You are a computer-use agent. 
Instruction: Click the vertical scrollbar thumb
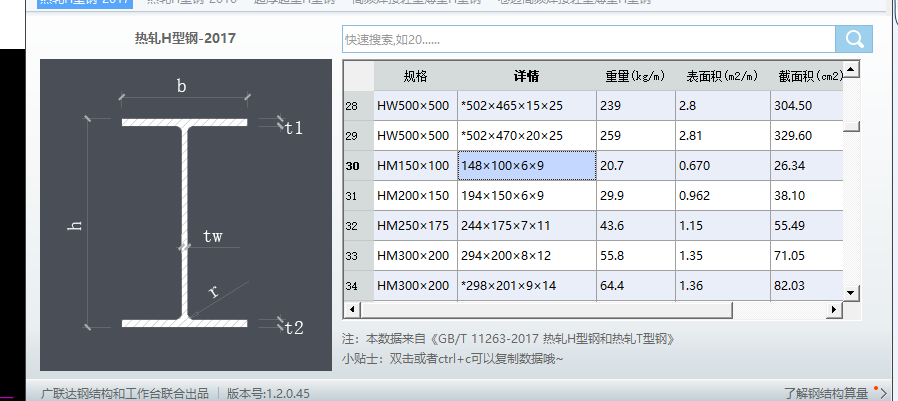[x=851, y=126]
